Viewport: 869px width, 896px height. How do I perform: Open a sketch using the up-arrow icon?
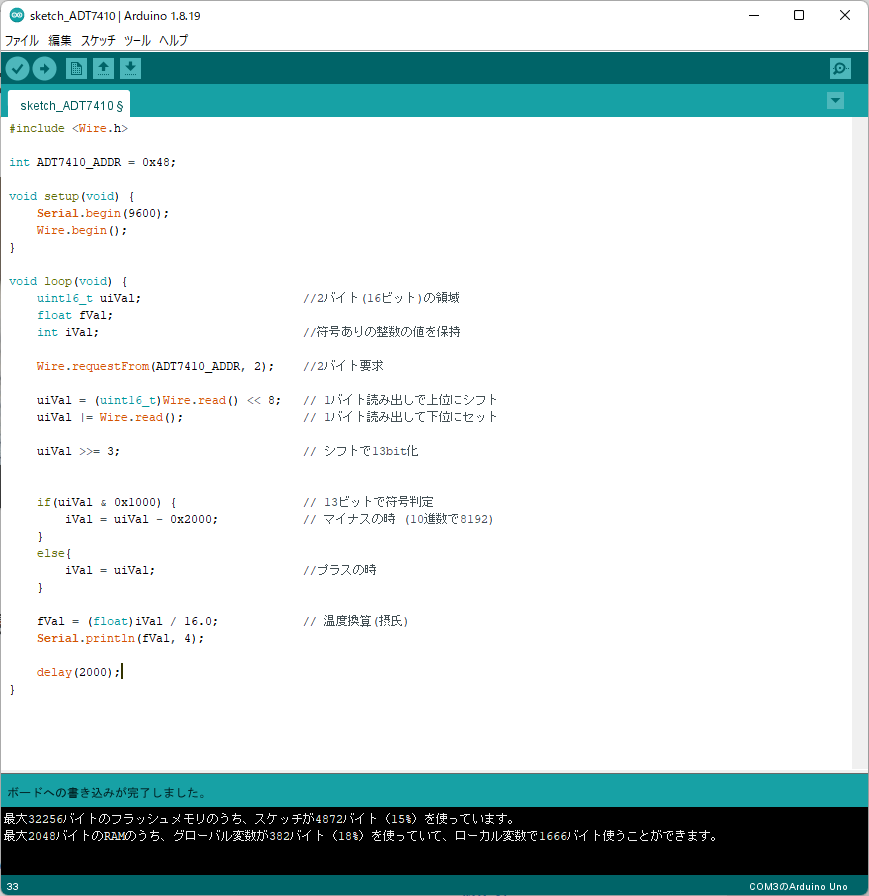coord(104,68)
